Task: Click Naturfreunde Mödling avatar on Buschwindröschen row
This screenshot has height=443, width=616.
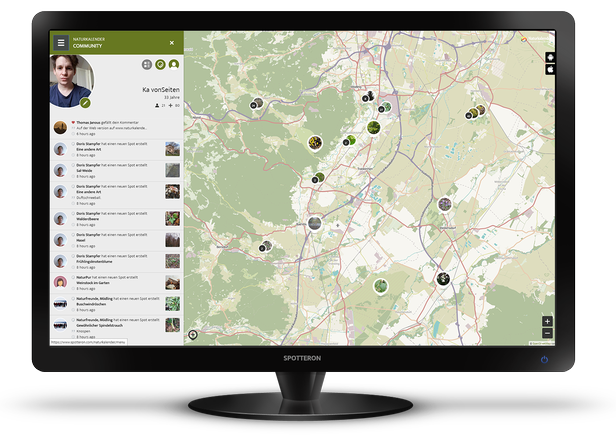Action: point(60,304)
